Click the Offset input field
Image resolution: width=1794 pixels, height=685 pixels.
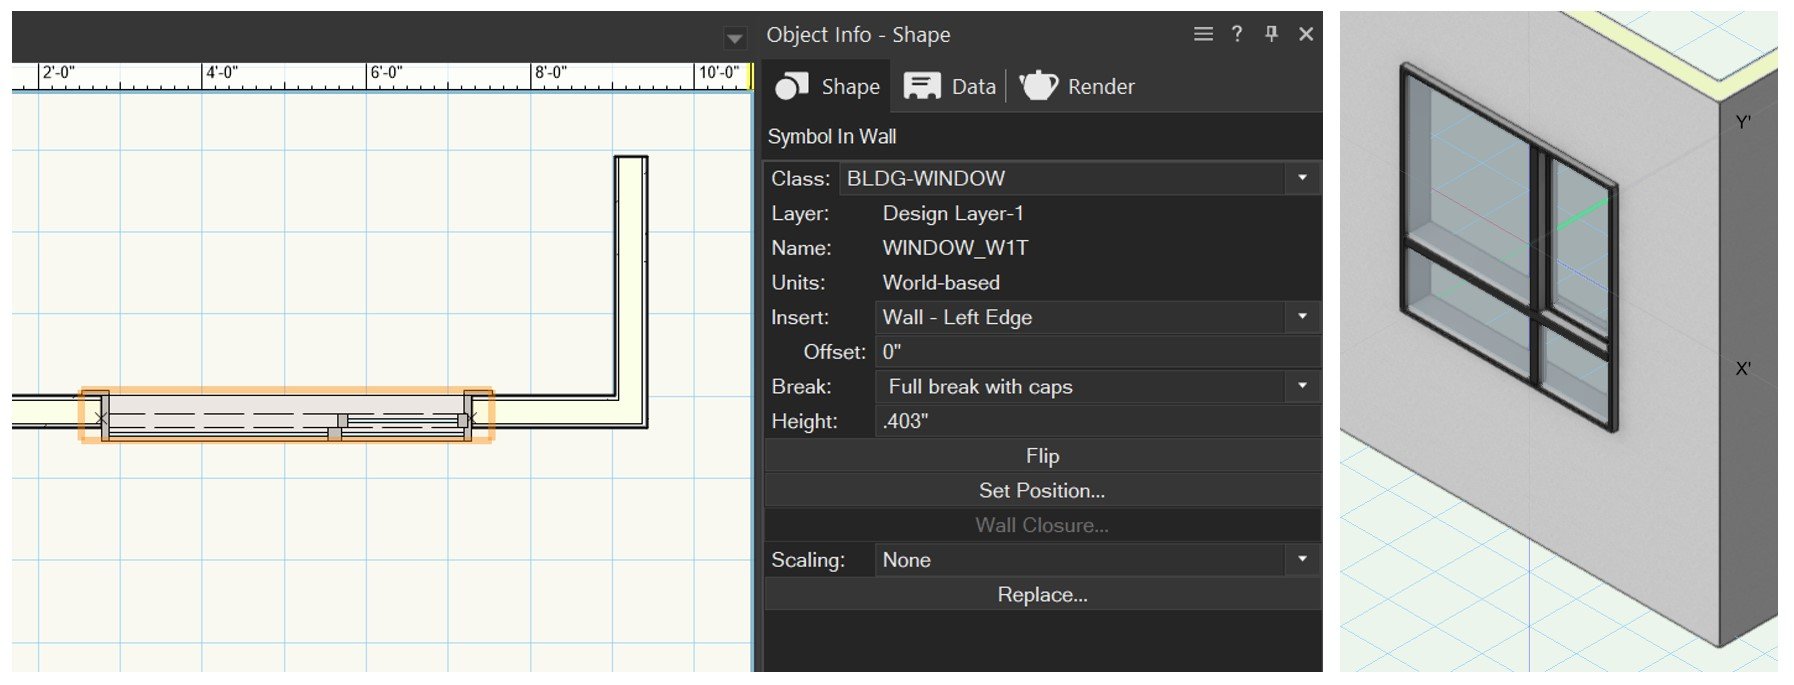point(1096,352)
